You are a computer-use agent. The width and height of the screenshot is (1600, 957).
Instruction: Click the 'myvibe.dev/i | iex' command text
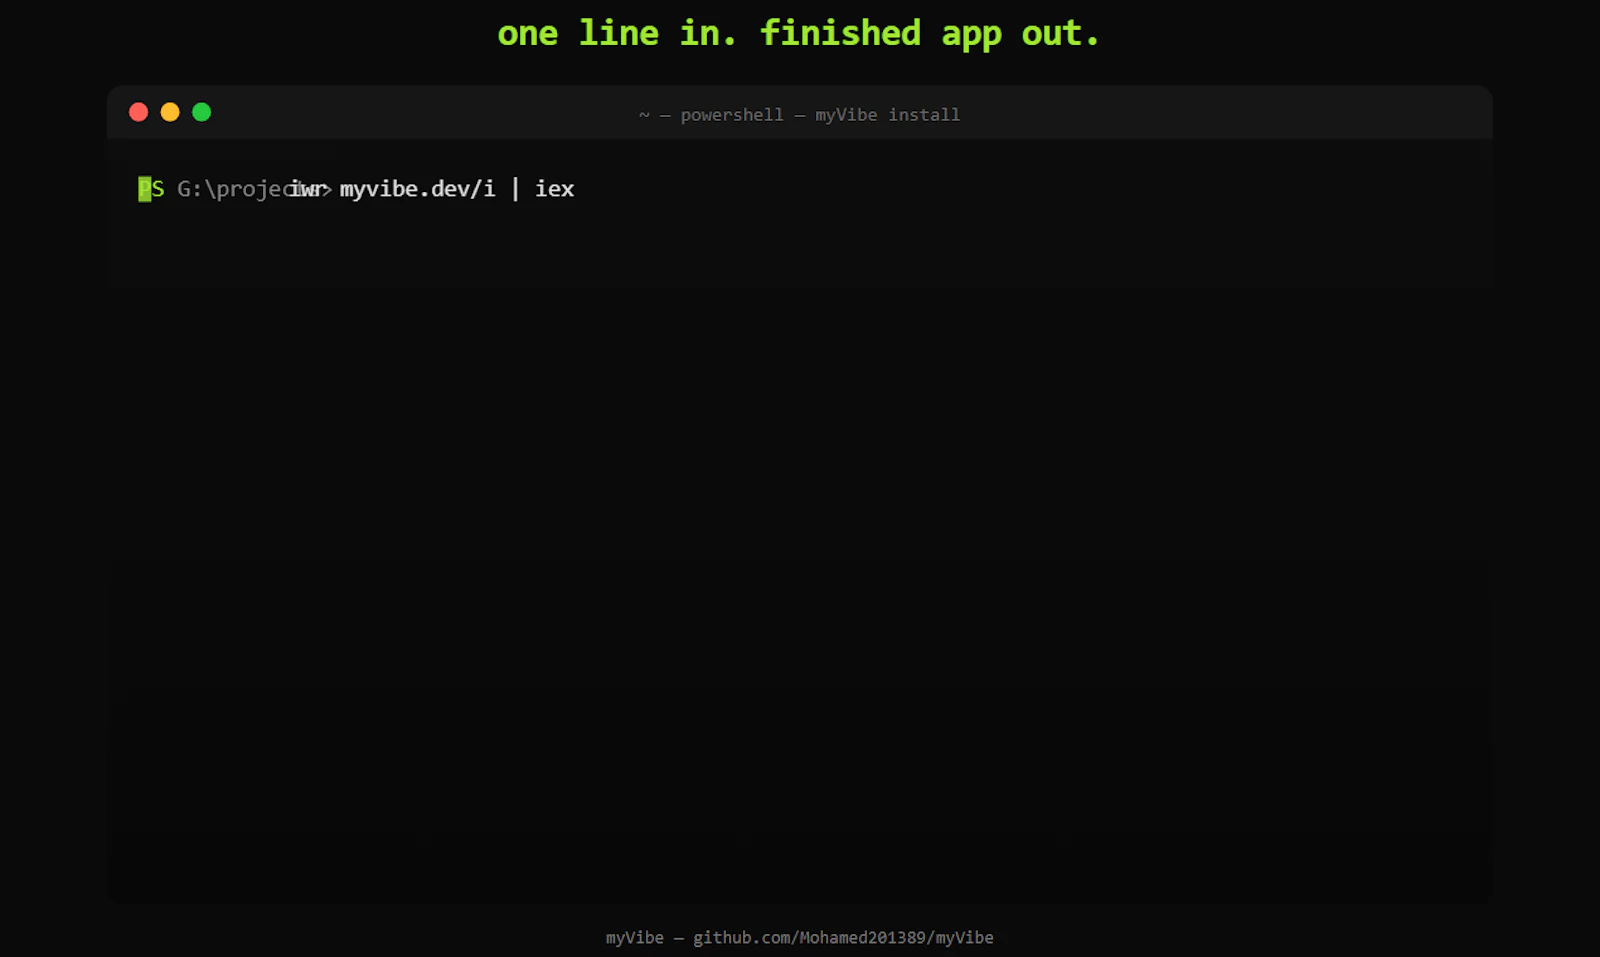(457, 189)
